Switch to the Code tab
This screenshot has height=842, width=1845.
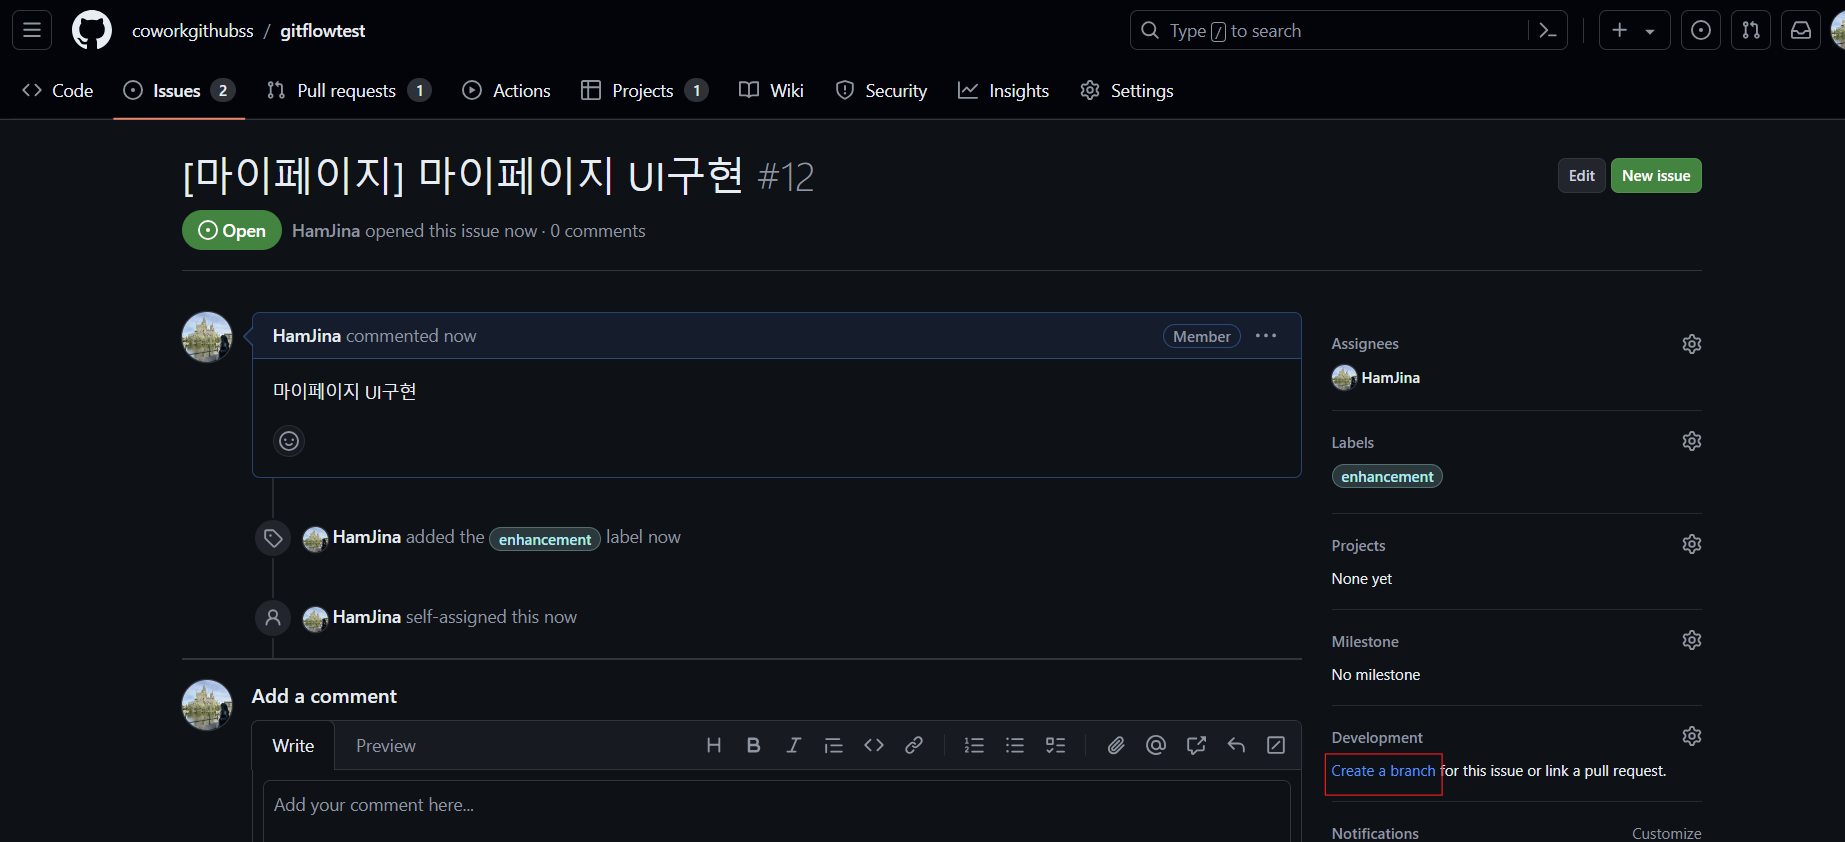click(x=58, y=91)
